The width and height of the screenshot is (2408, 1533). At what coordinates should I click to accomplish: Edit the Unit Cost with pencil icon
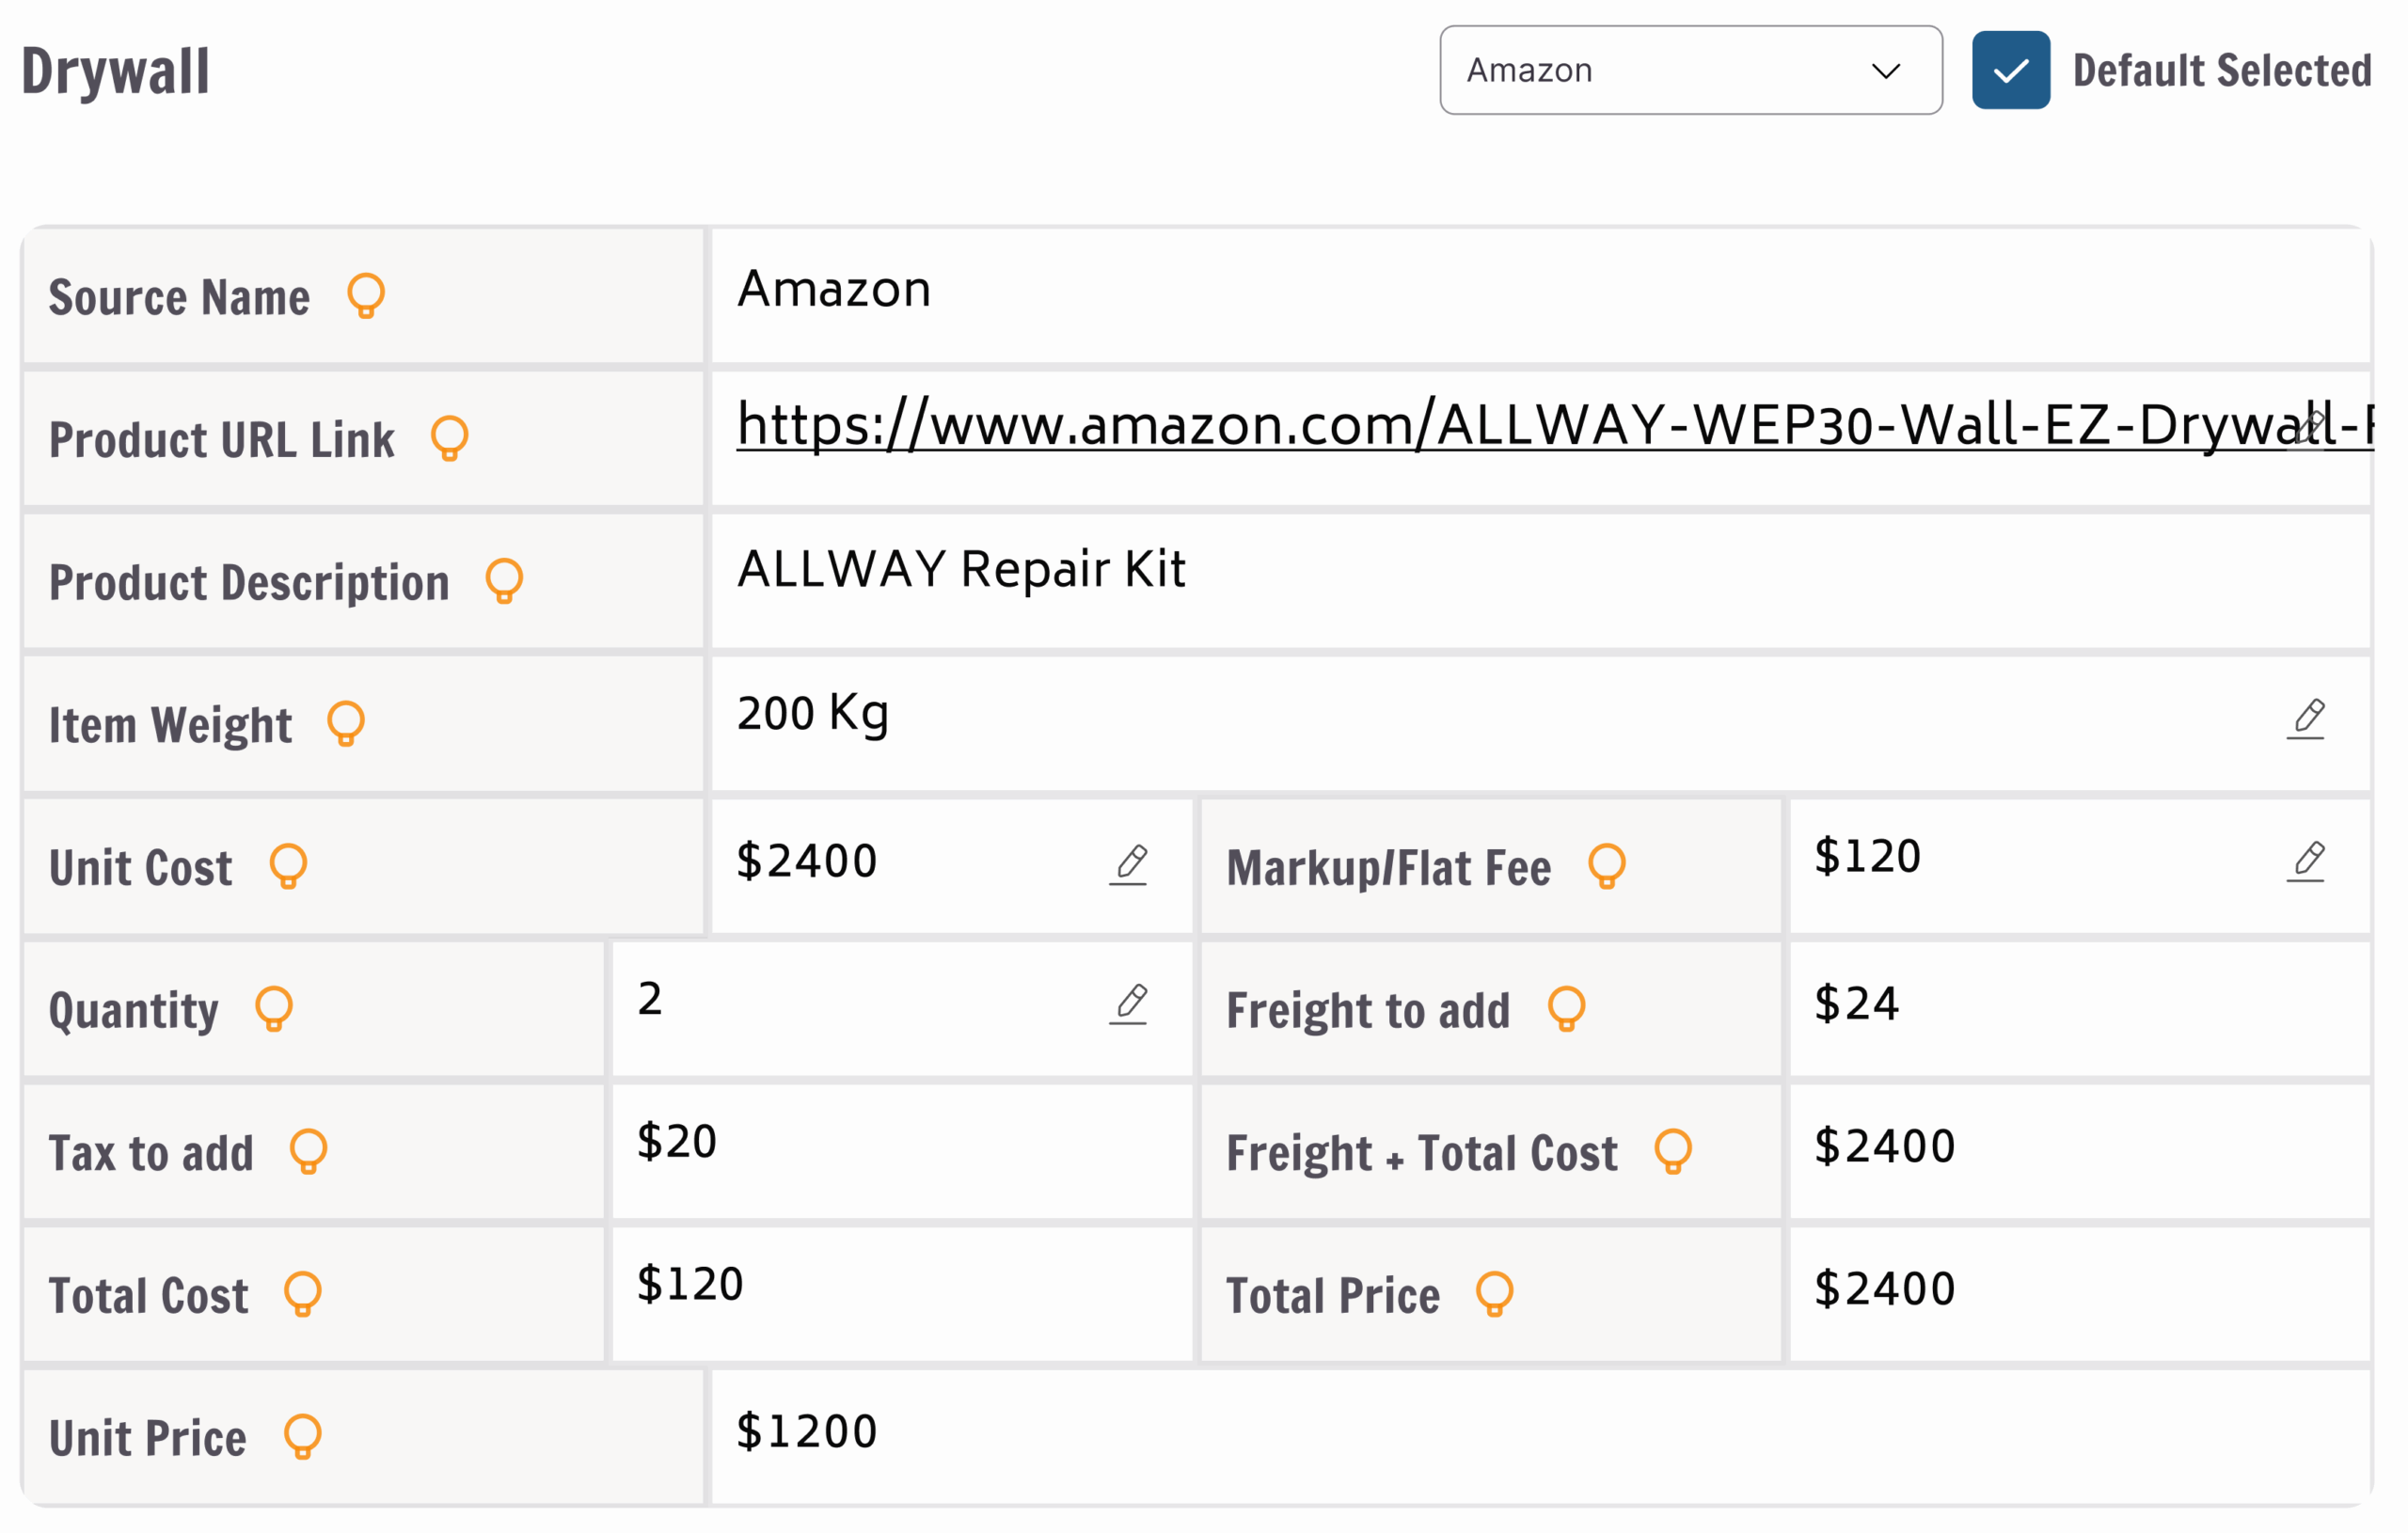(x=1129, y=865)
